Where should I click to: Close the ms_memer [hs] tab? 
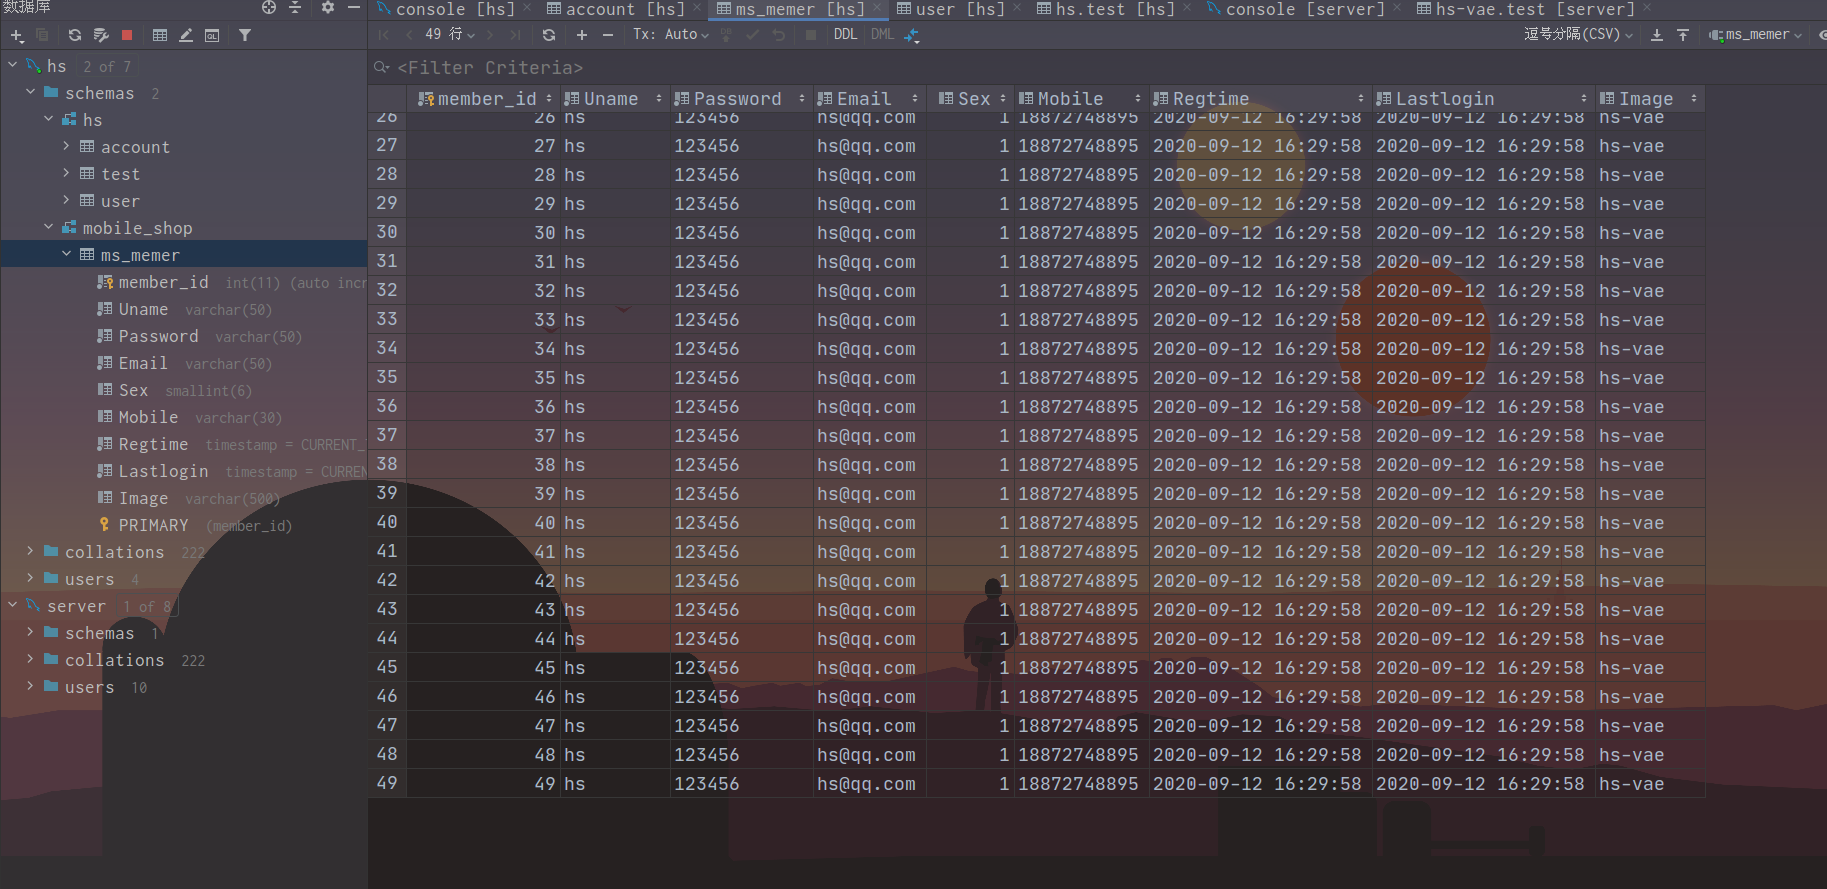pos(877,9)
